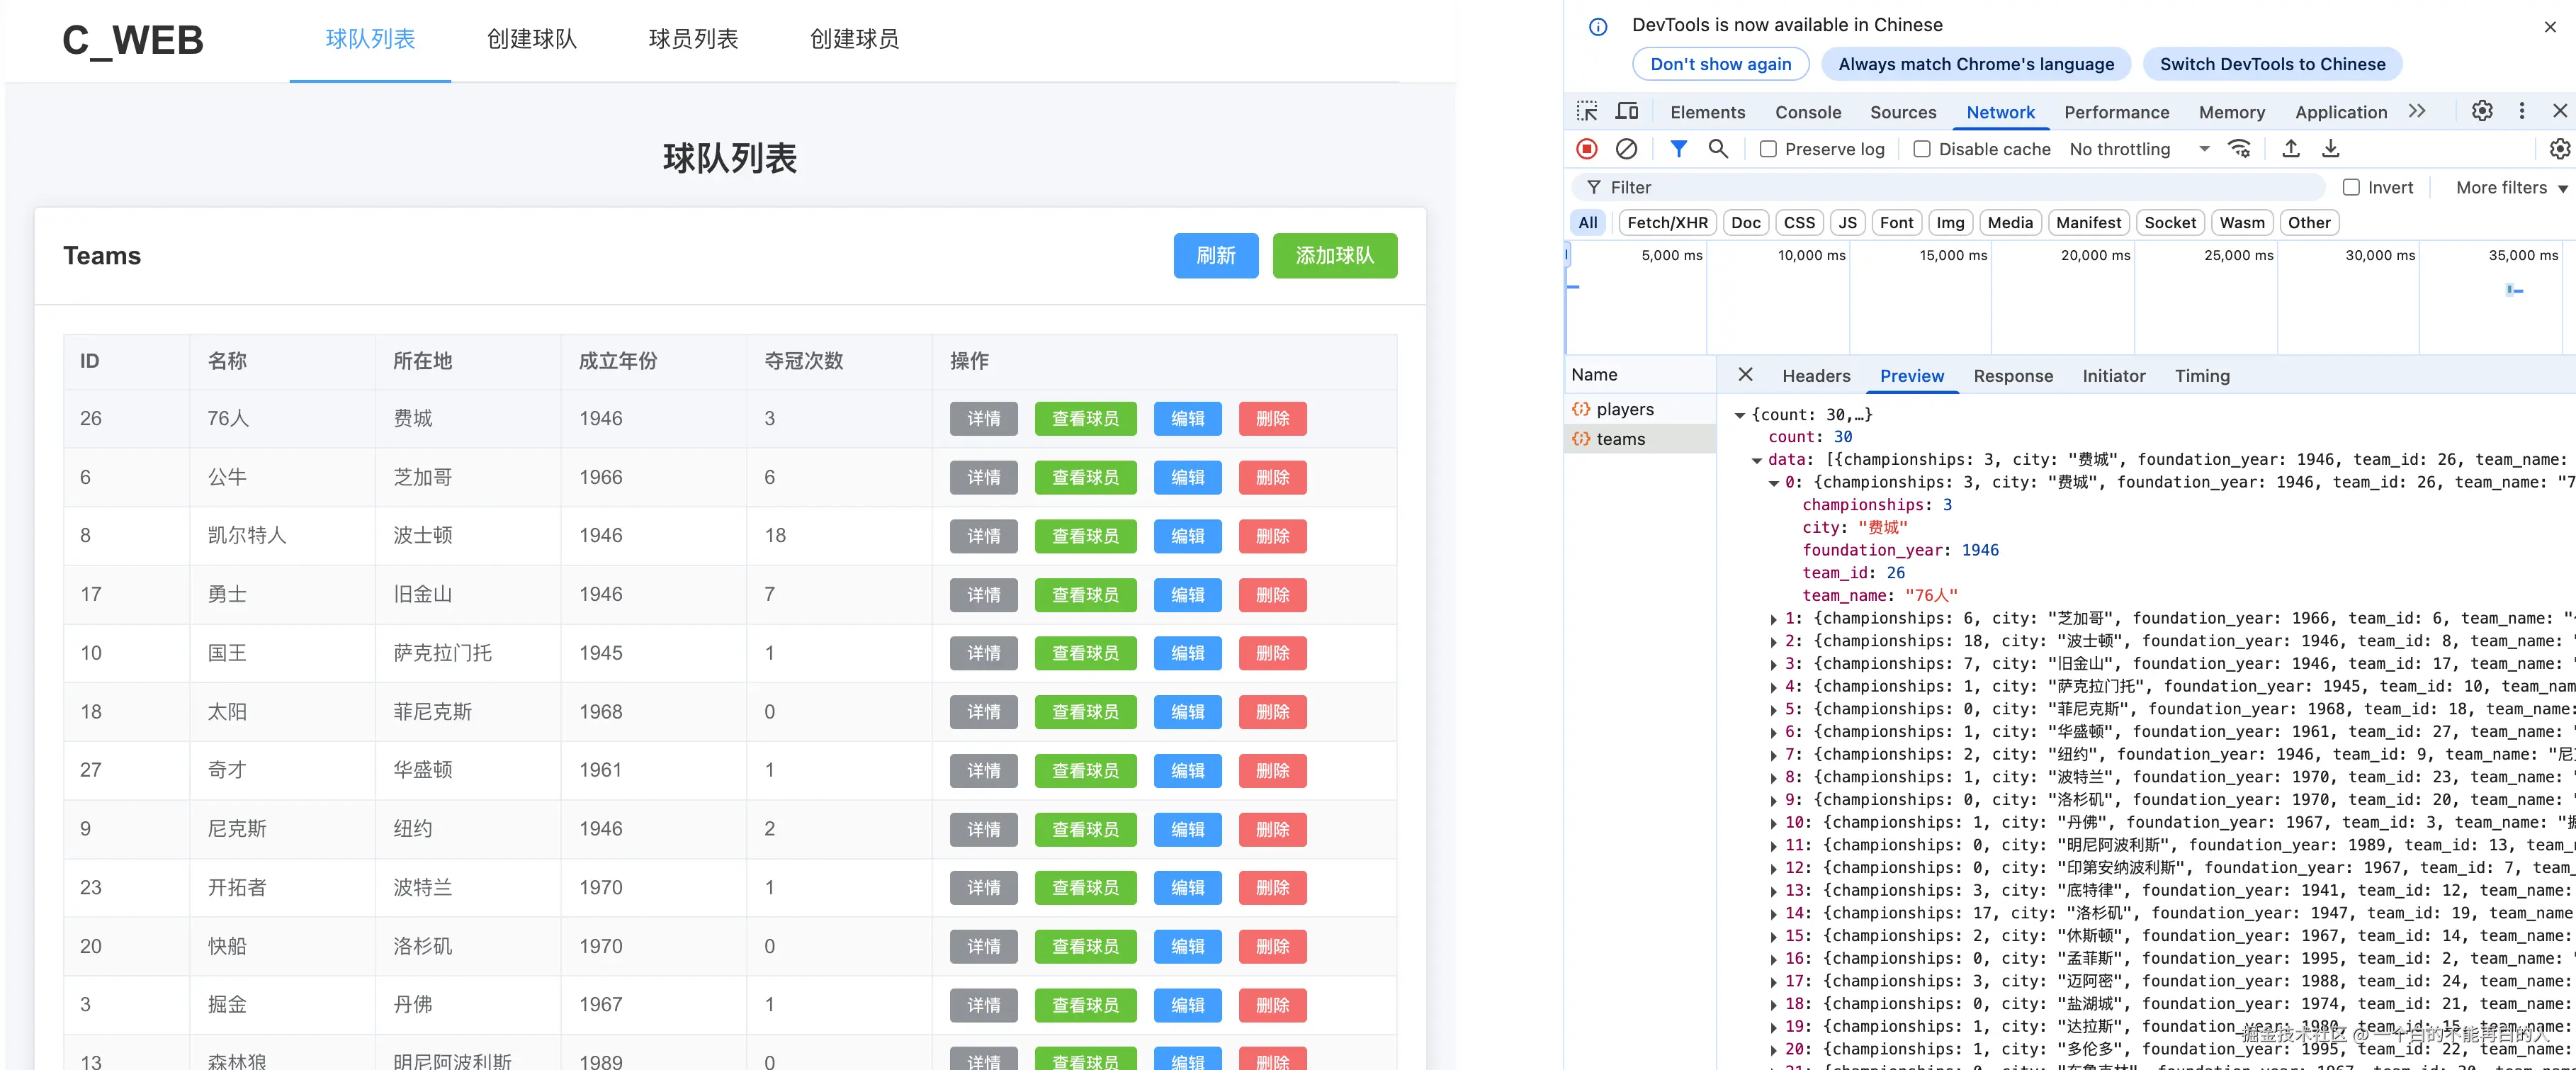Open DevTools settings gear icon

[x=2482, y=111]
